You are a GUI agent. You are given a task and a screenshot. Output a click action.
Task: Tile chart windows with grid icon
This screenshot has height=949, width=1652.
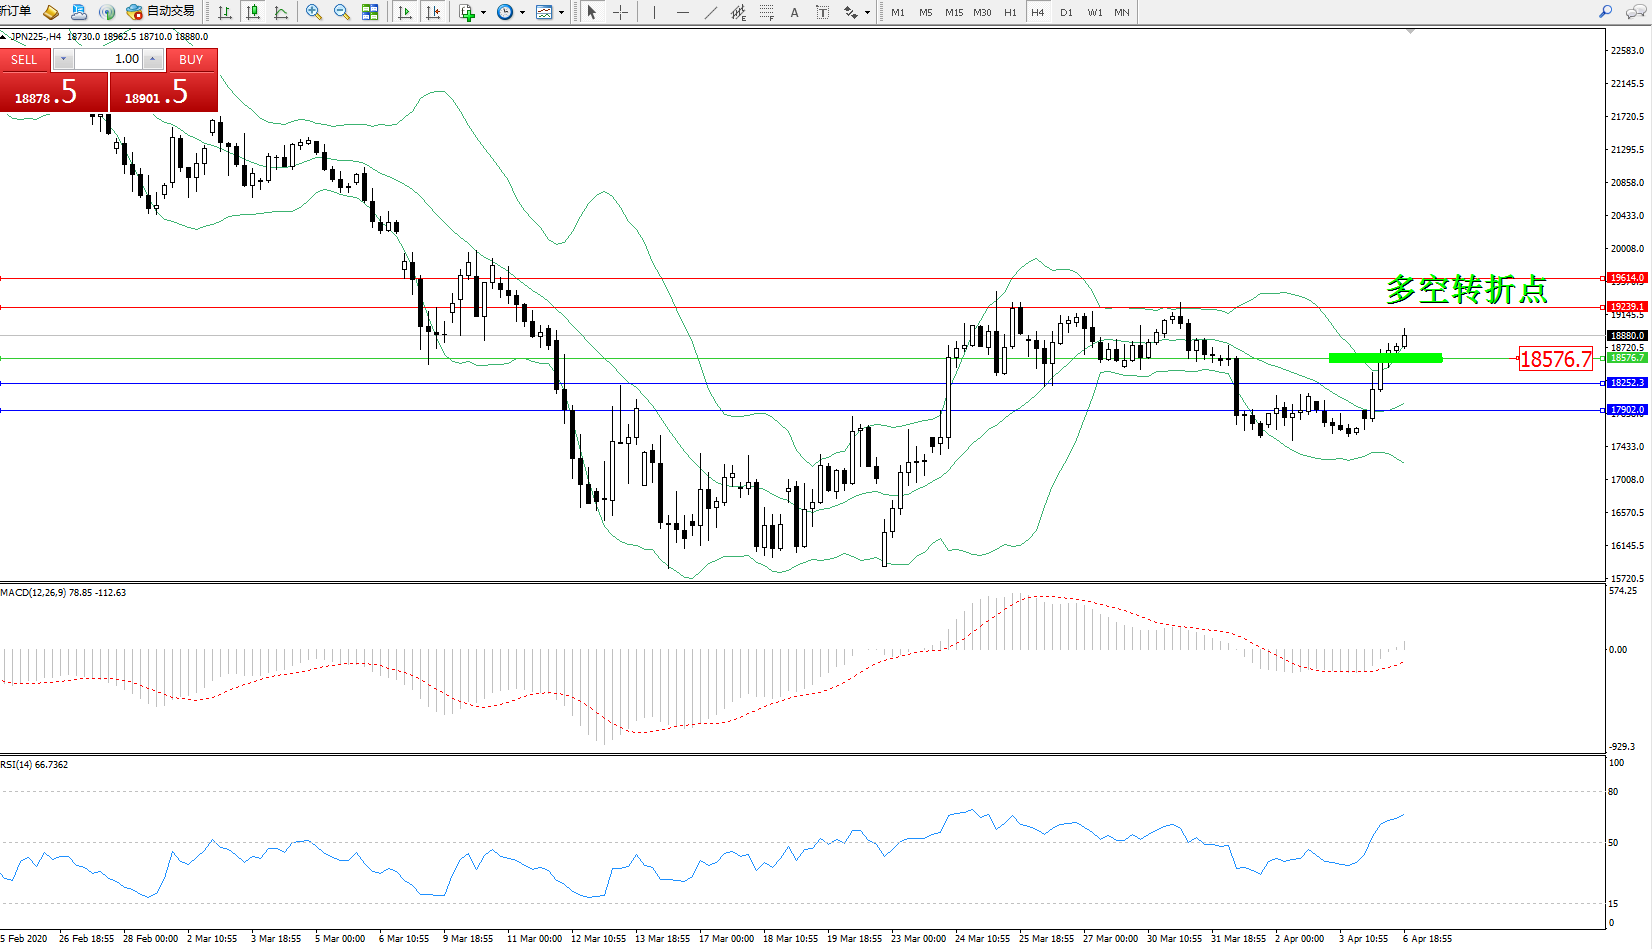[x=370, y=12]
